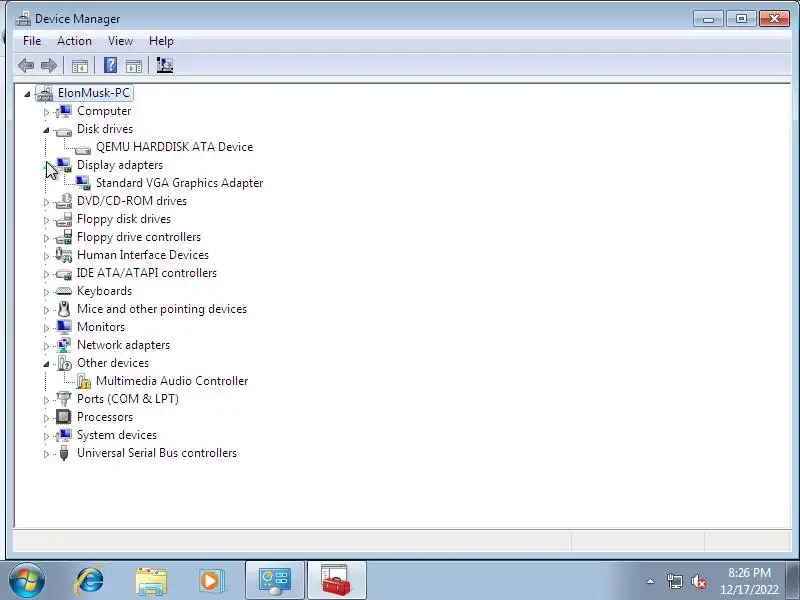Select the Display adapters label
Image resolution: width=800 pixels, height=600 pixels.
pos(120,165)
